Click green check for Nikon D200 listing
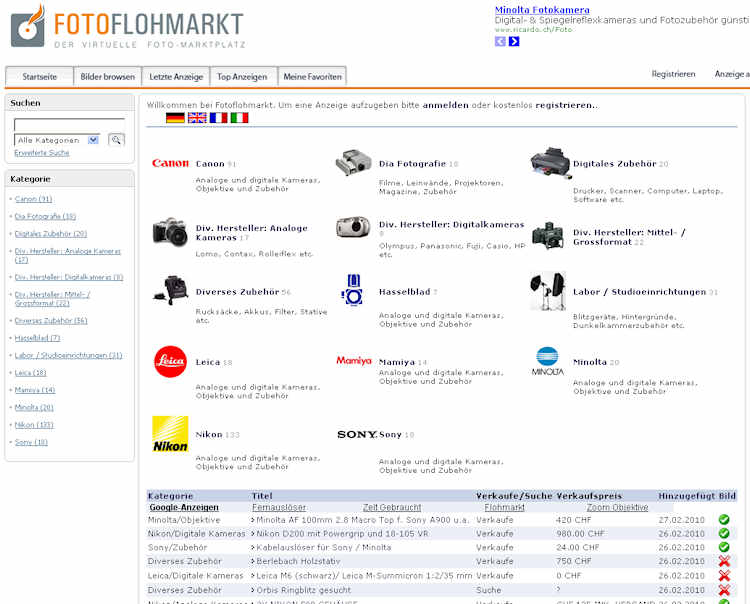The height and width of the screenshot is (604, 750). (x=724, y=533)
